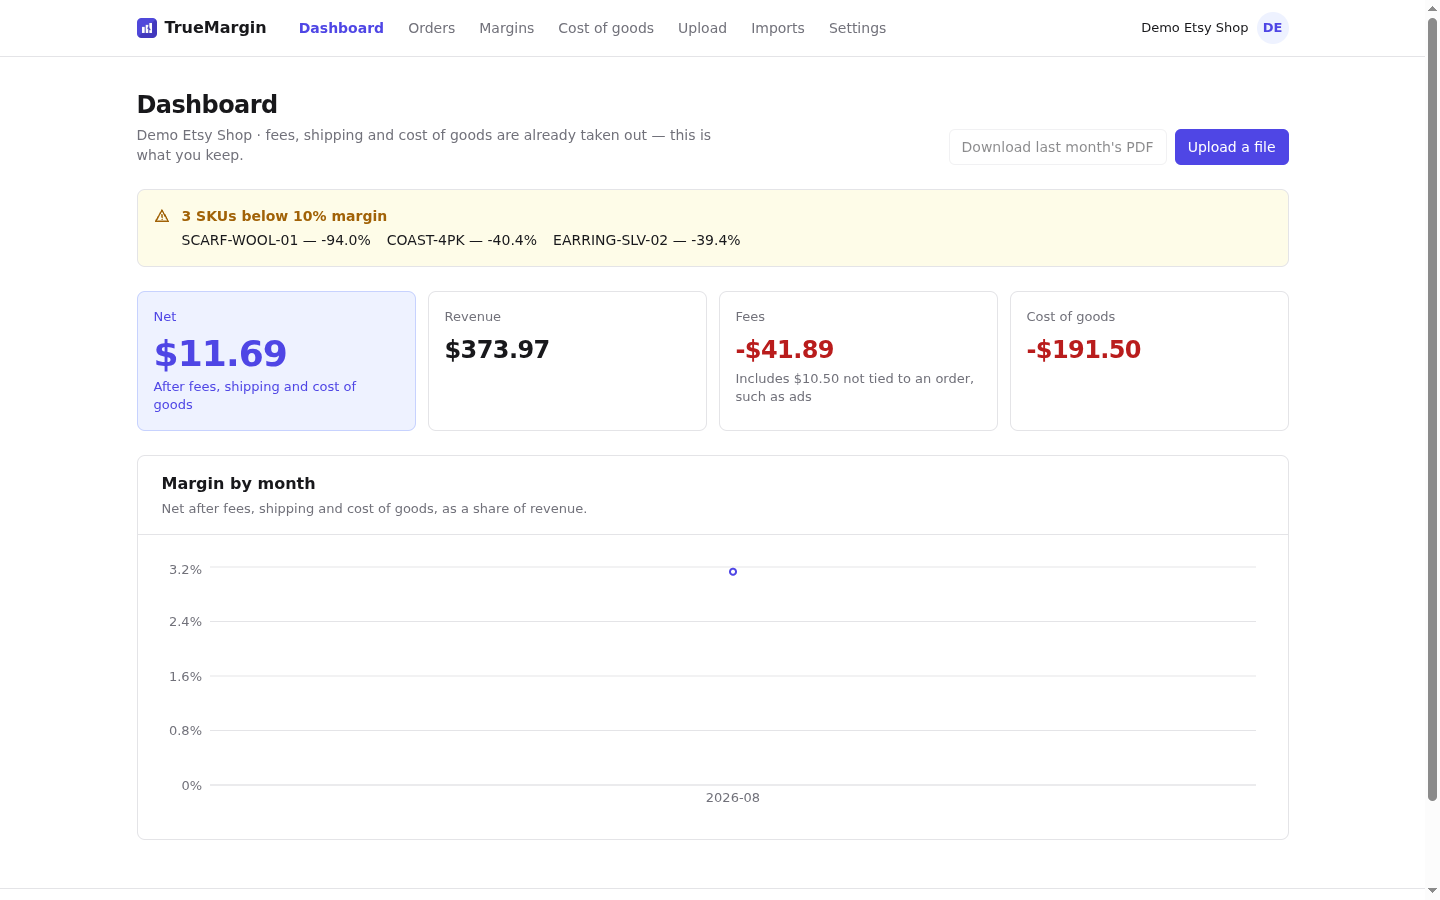Select the Net $11.69 value

click(x=220, y=354)
